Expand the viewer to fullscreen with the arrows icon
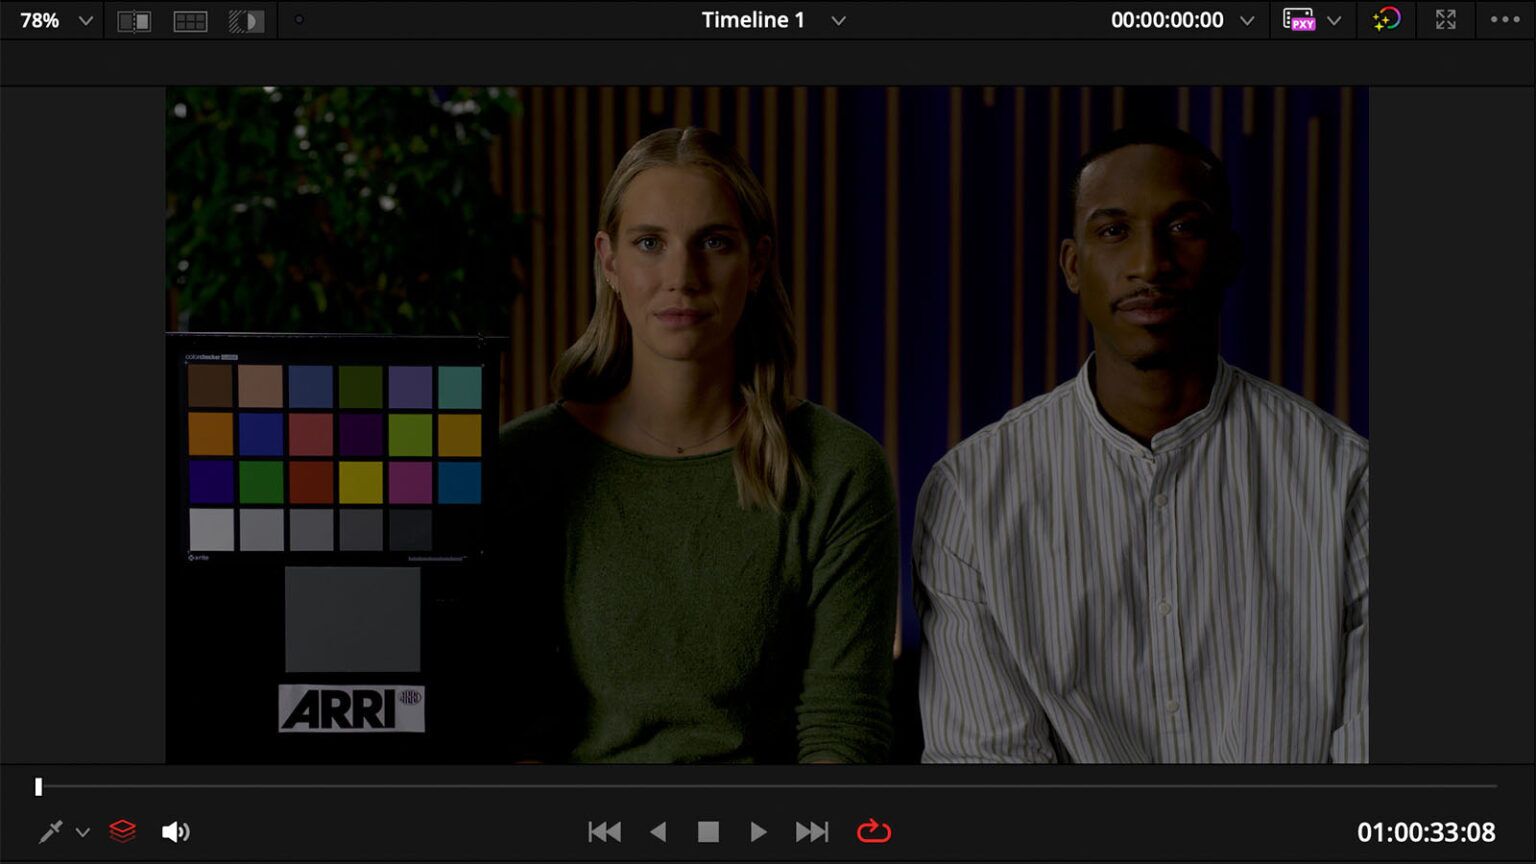 pos(1444,19)
